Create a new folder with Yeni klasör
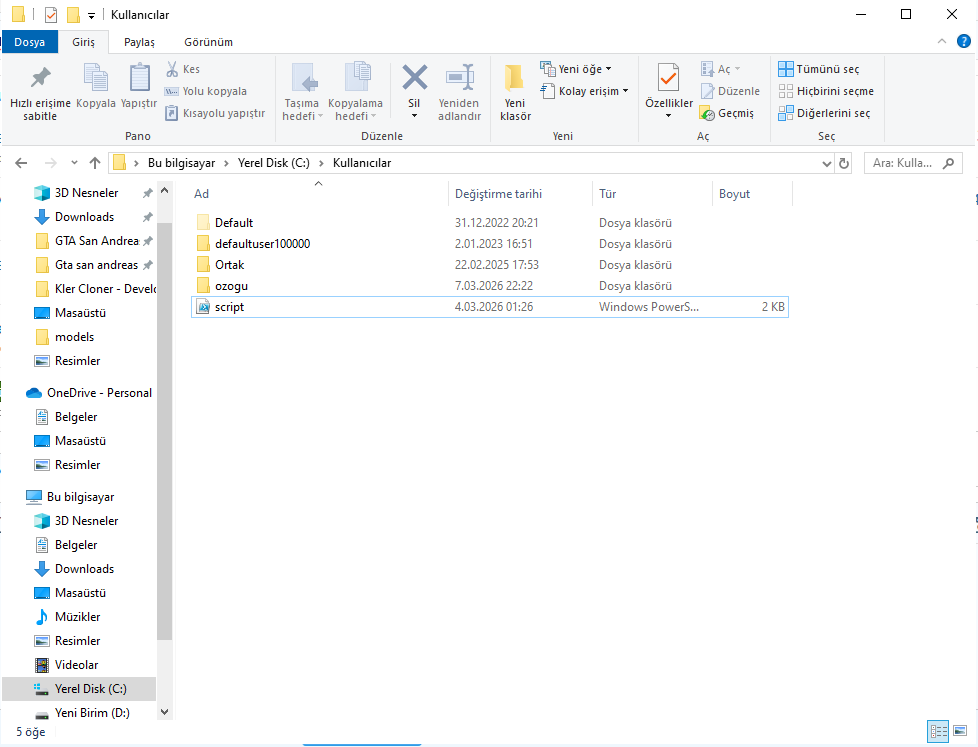The width and height of the screenshot is (978, 747). tap(515, 92)
